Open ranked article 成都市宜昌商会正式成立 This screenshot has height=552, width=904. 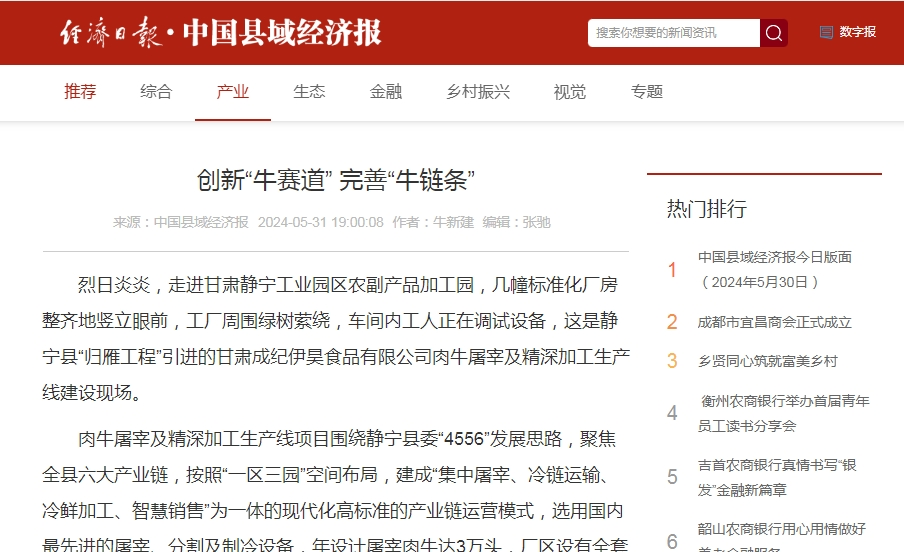click(774, 322)
